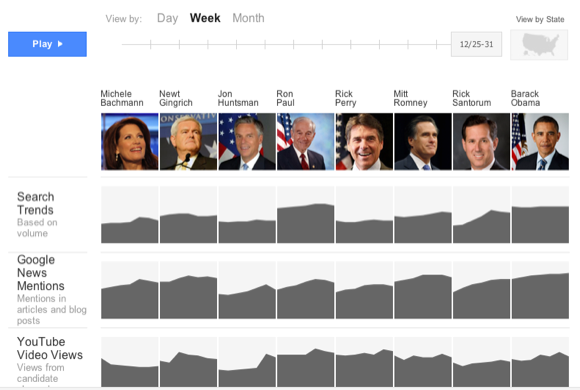The height and width of the screenshot is (390, 580).
Task: Click the first tick on the timeline
Action: tap(151, 44)
